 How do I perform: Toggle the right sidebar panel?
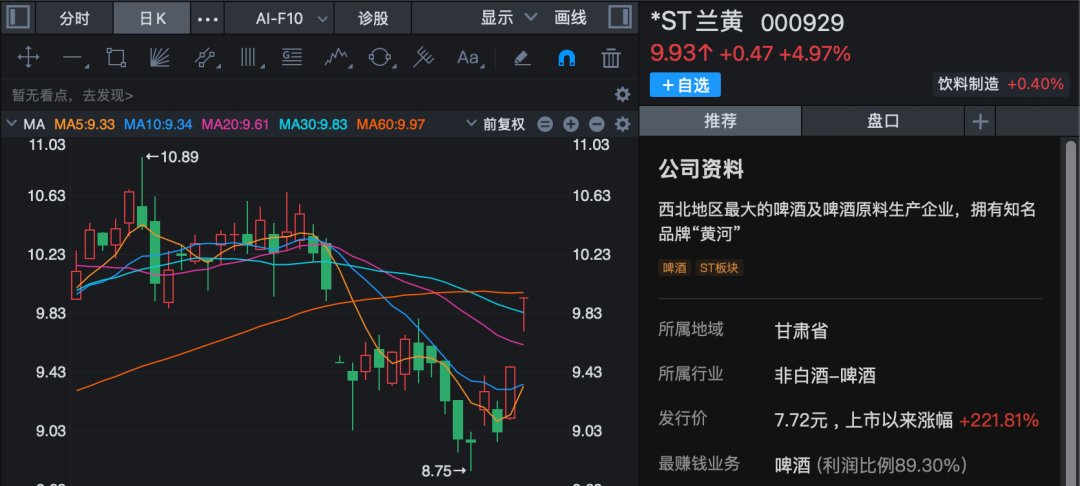pyautogui.click(x=619, y=18)
